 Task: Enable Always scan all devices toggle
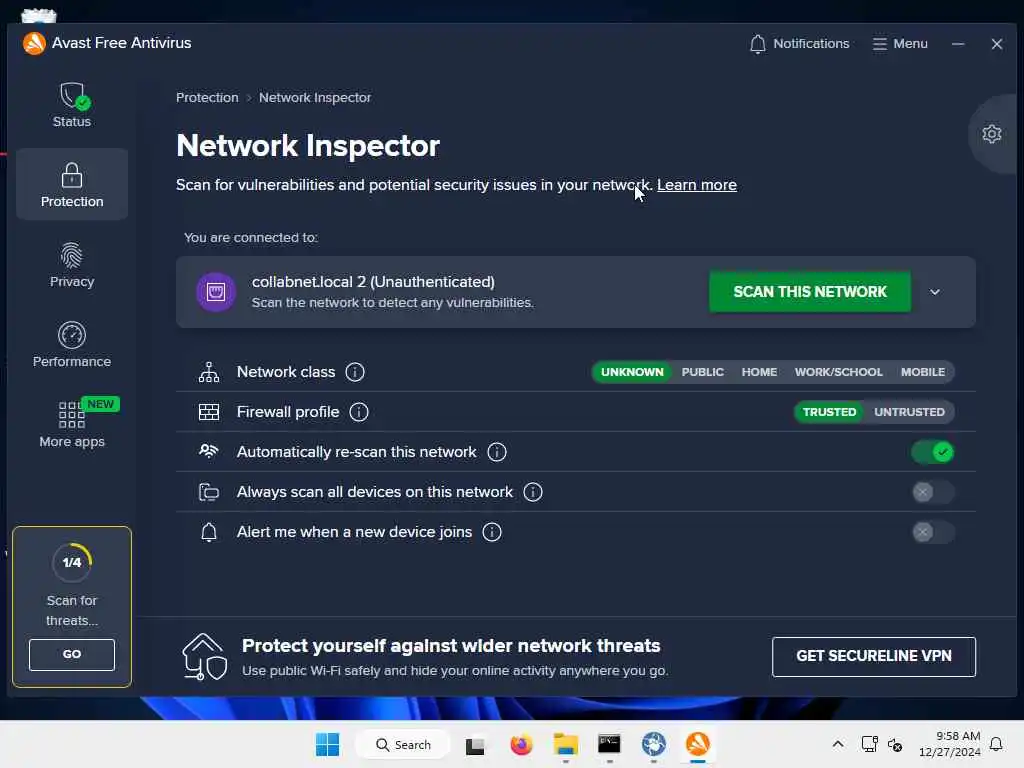point(933,492)
